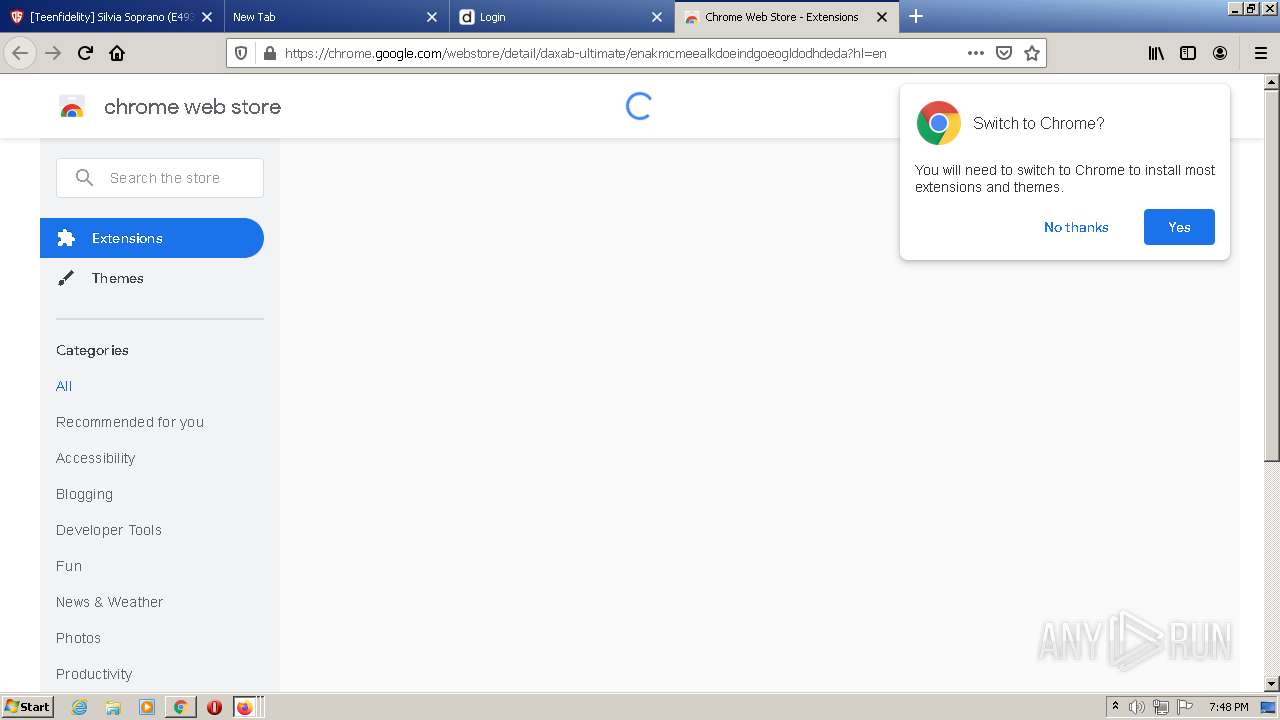Switch to Teenfidelity tab

112,16
